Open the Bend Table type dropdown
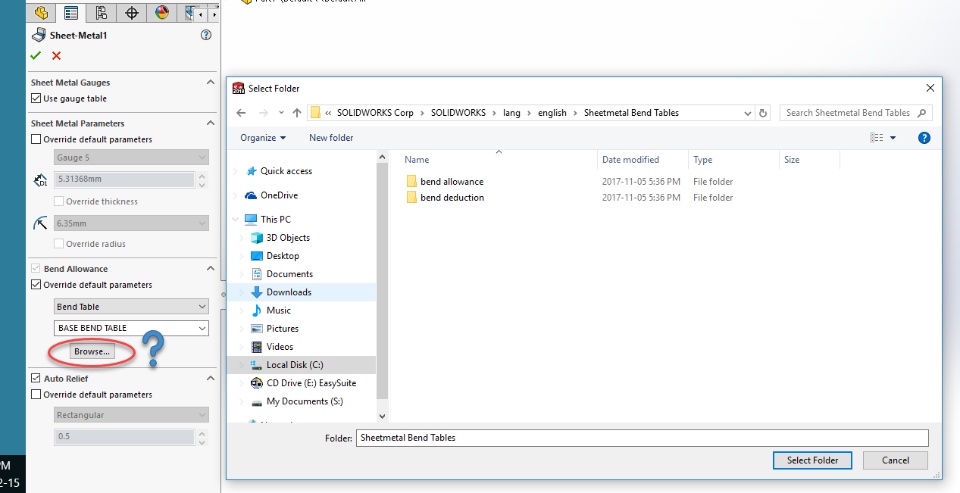The image size is (960, 493). click(x=131, y=307)
